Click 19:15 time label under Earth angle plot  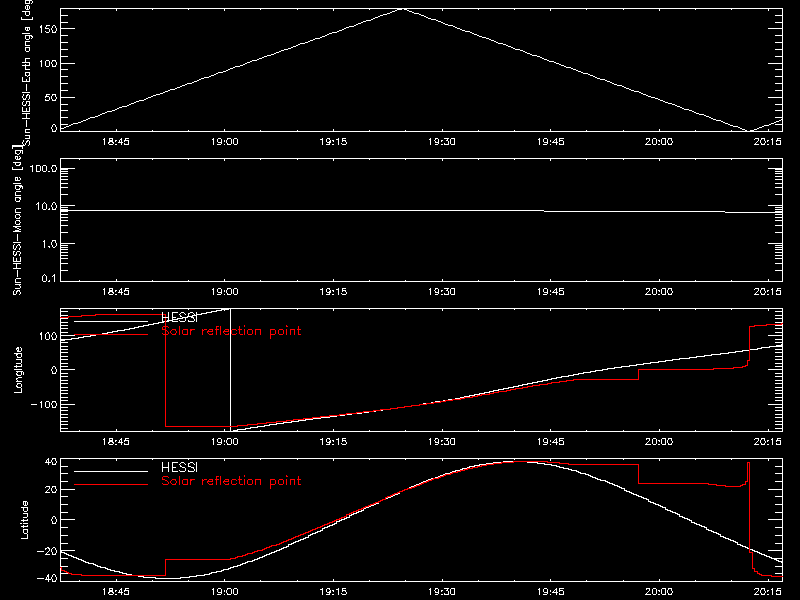[x=333, y=142]
